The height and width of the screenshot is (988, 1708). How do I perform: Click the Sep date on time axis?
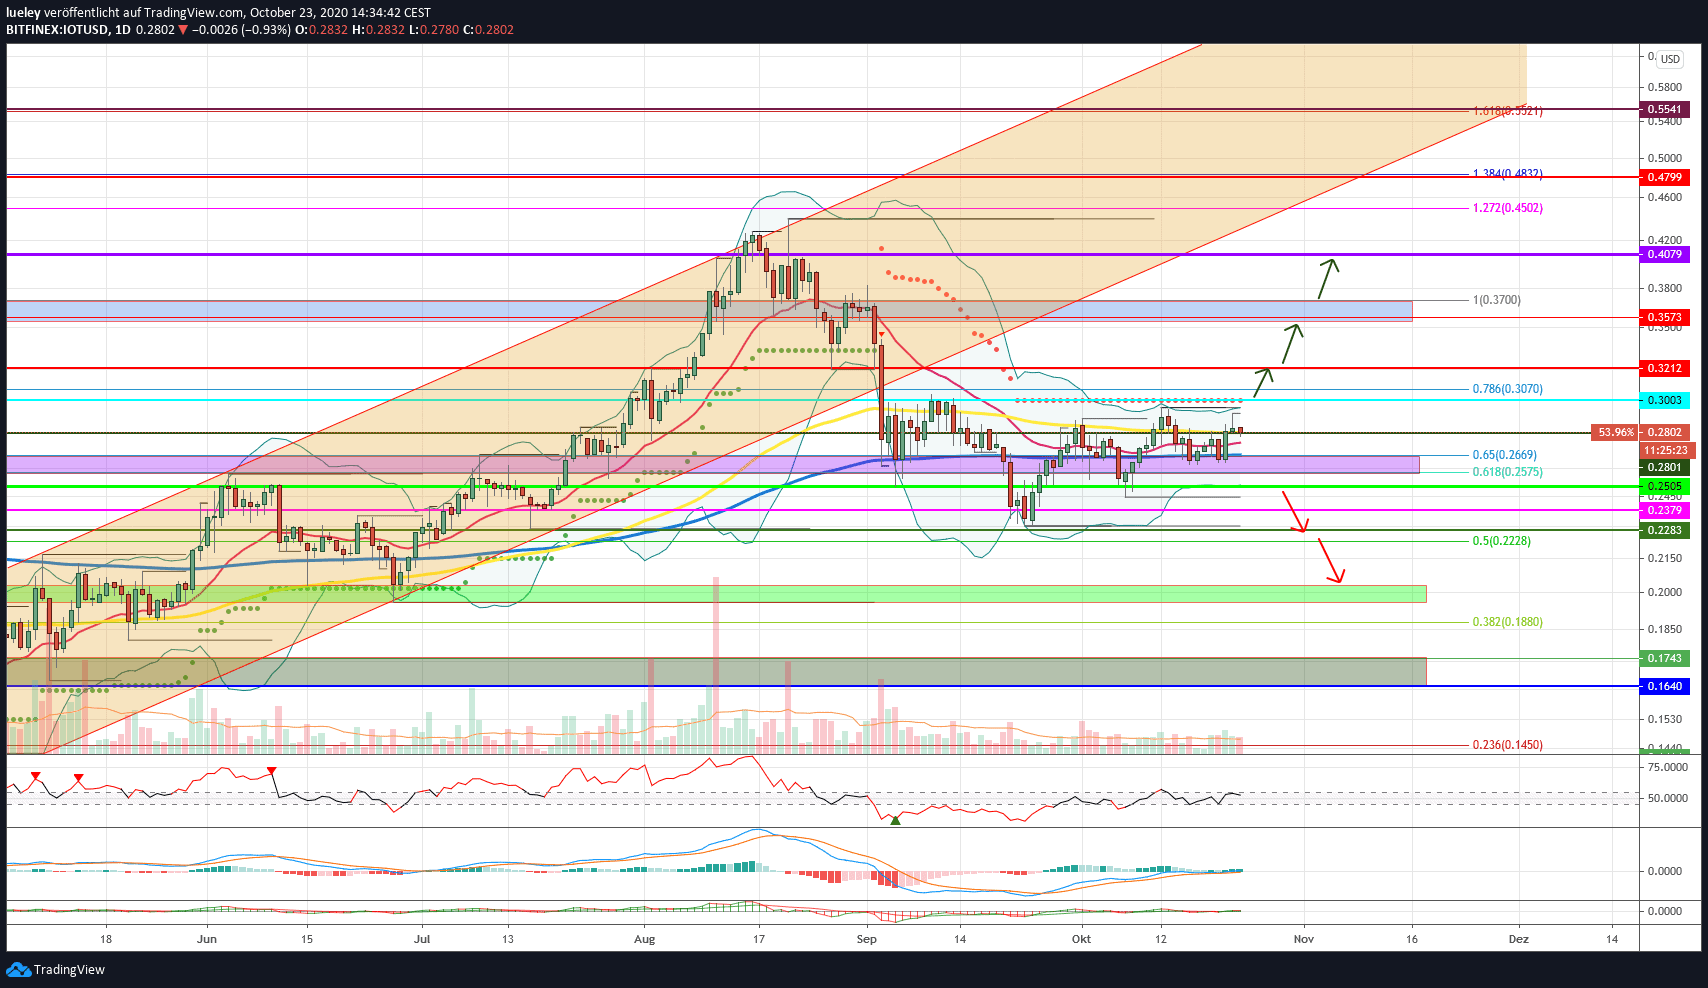tap(867, 939)
